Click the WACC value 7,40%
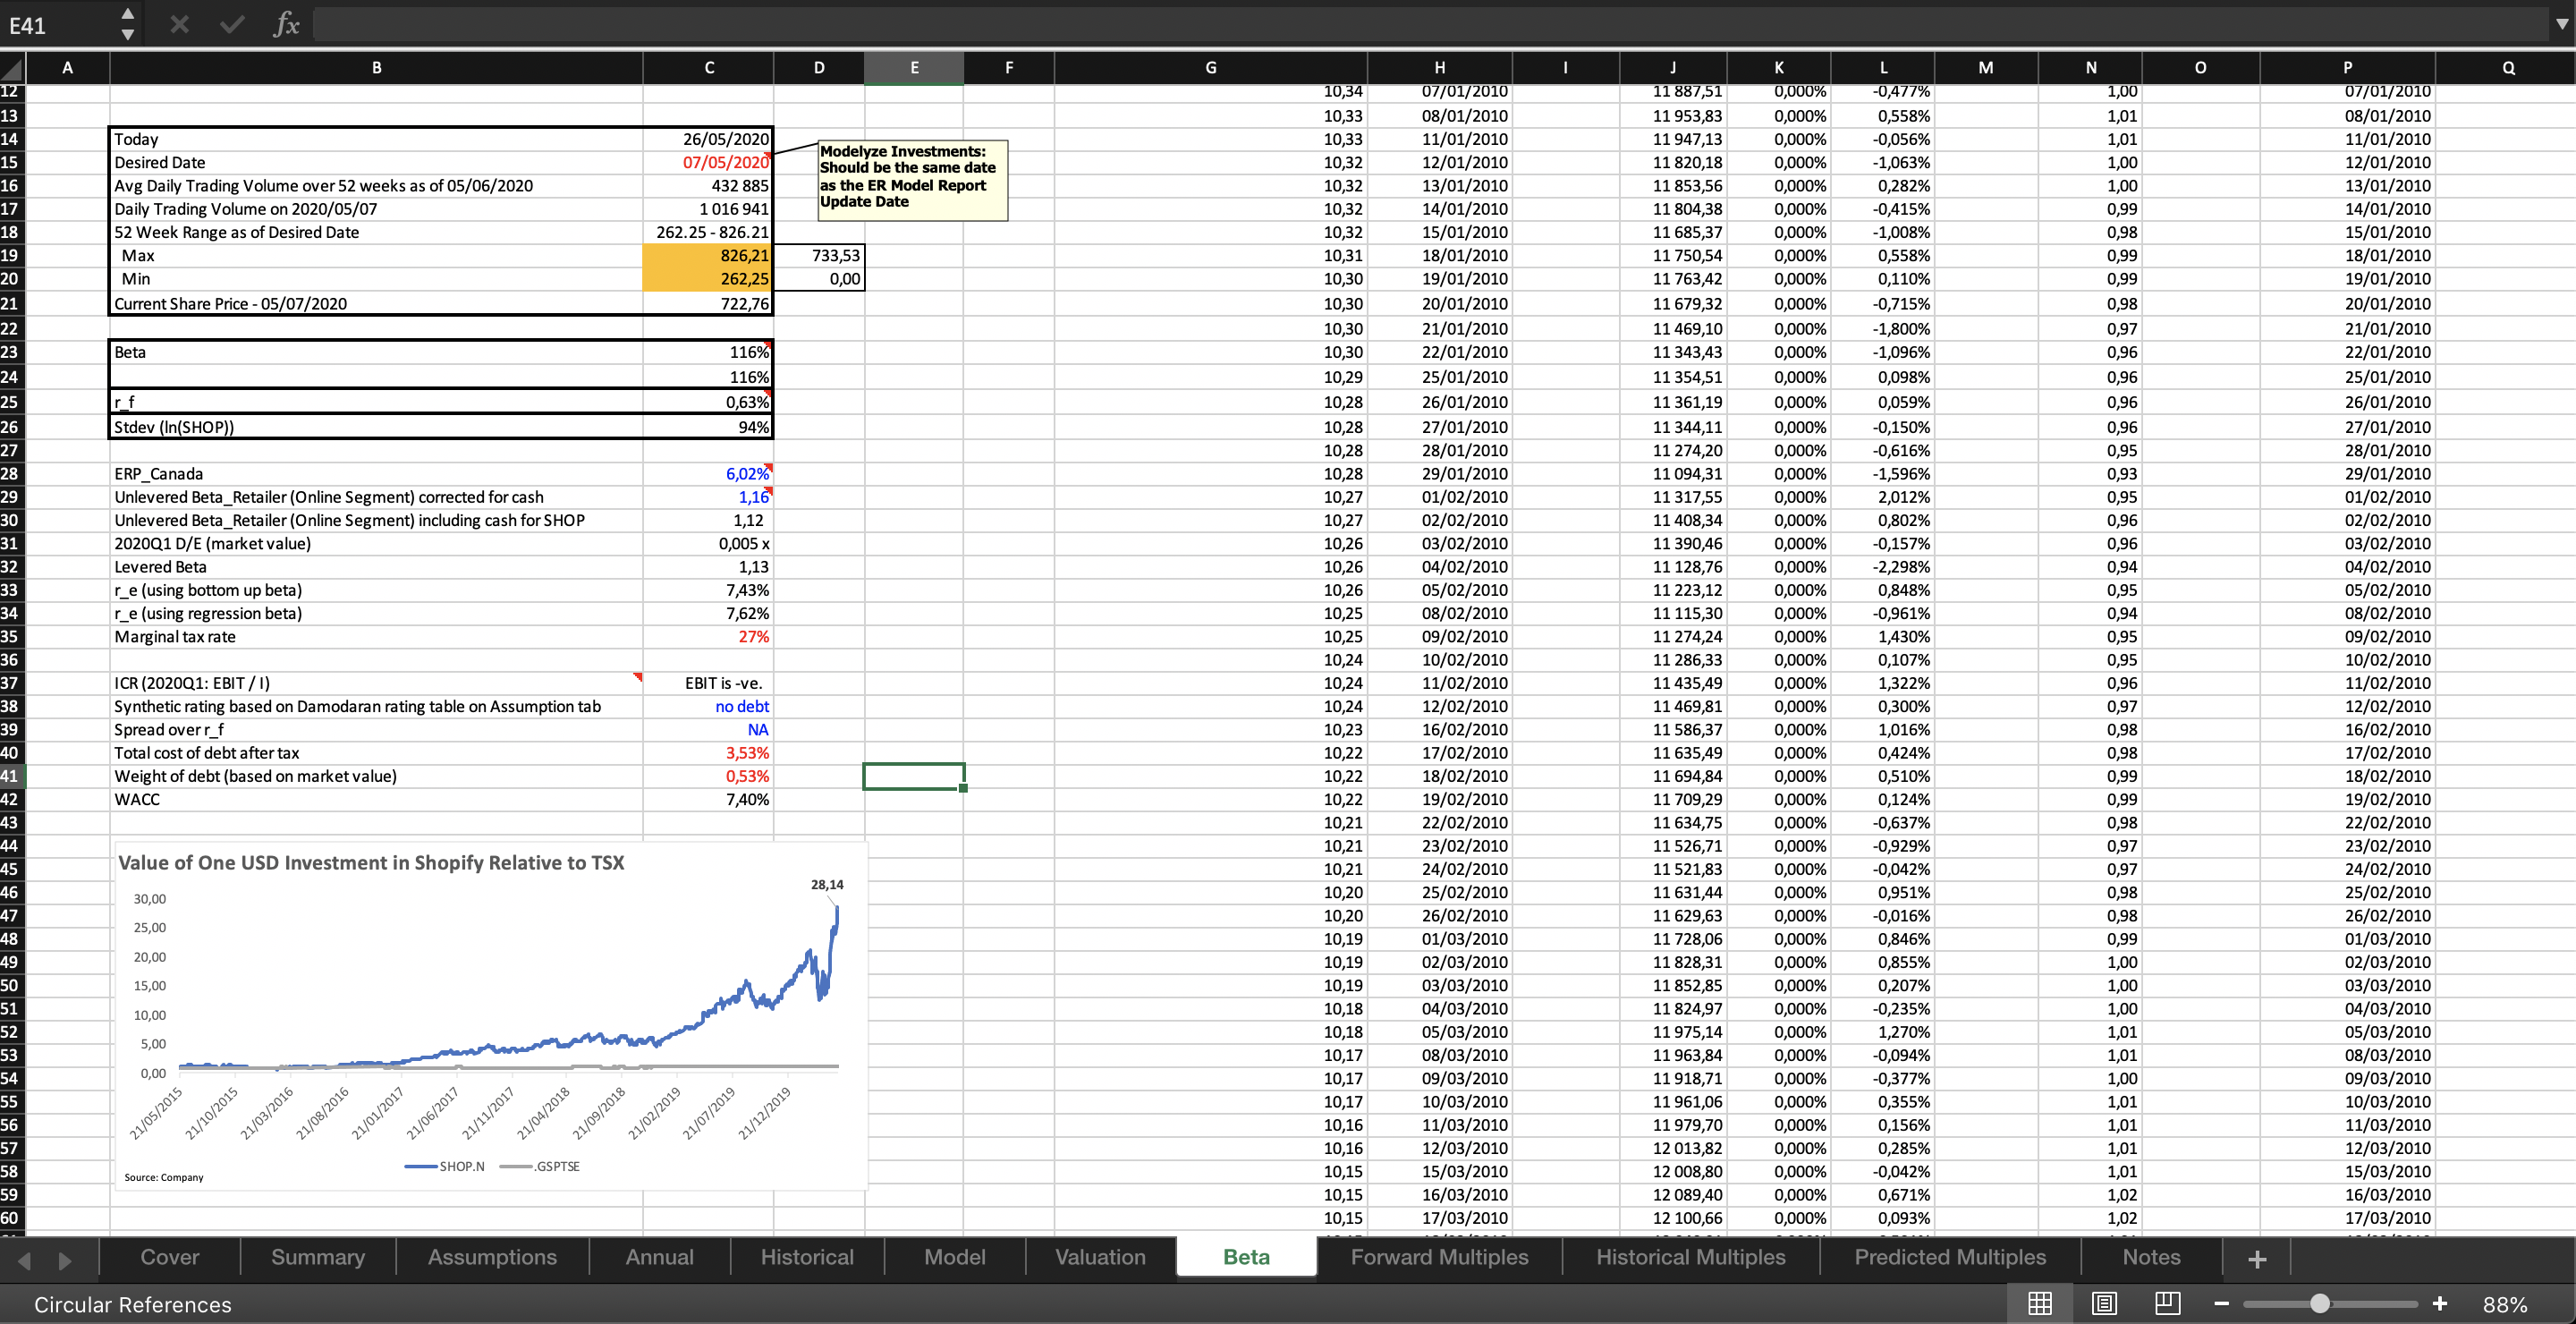This screenshot has width=2576, height=1324. [x=708, y=800]
